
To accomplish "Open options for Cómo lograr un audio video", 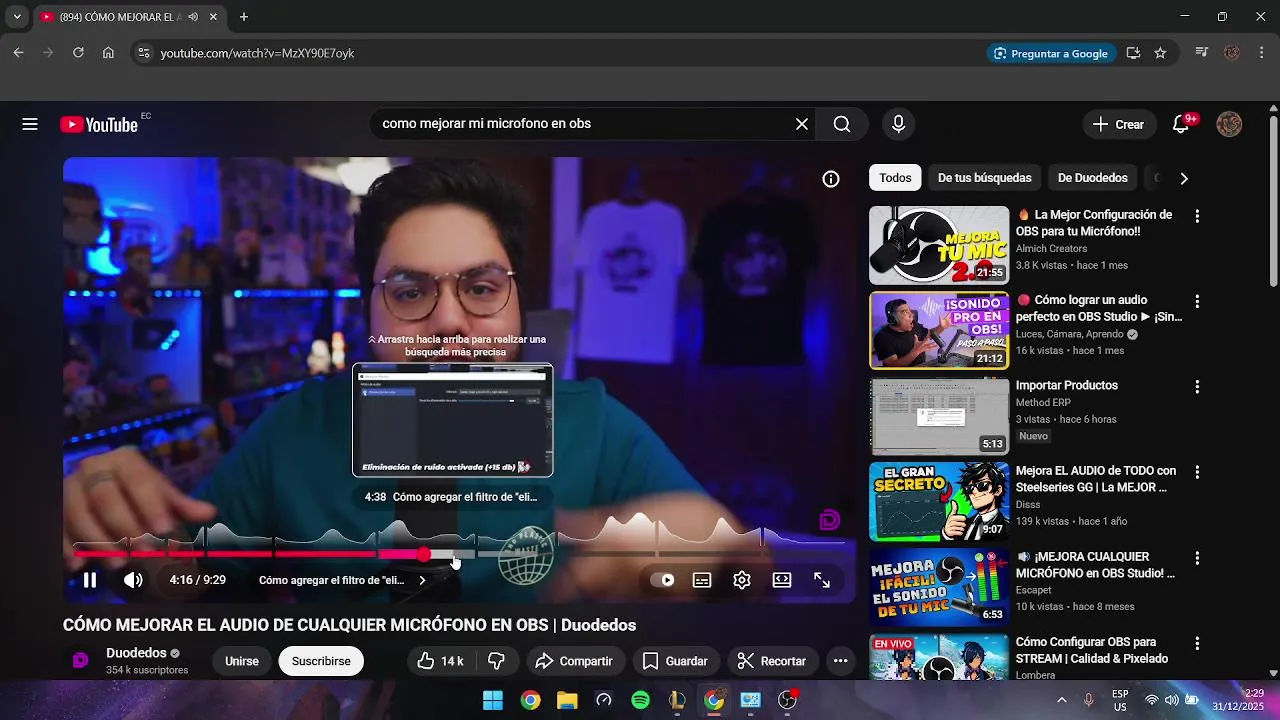I will (1197, 301).
